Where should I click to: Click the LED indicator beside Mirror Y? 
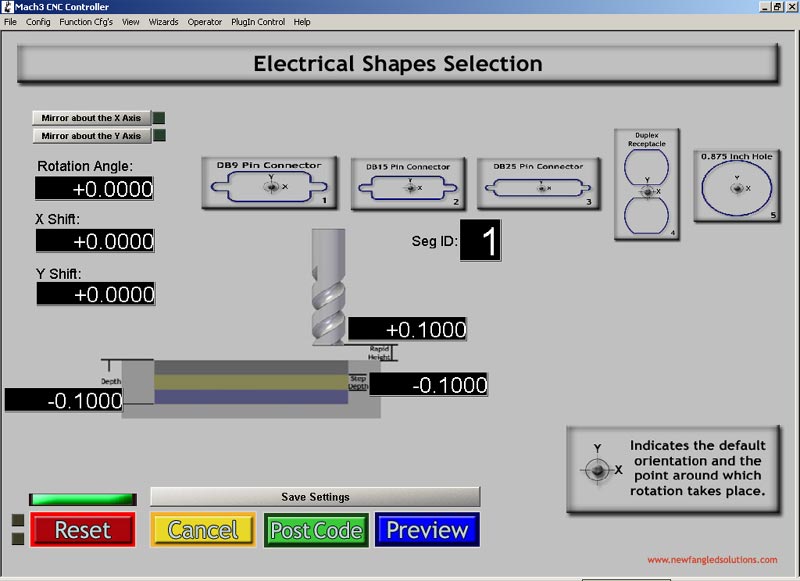coord(159,135)
